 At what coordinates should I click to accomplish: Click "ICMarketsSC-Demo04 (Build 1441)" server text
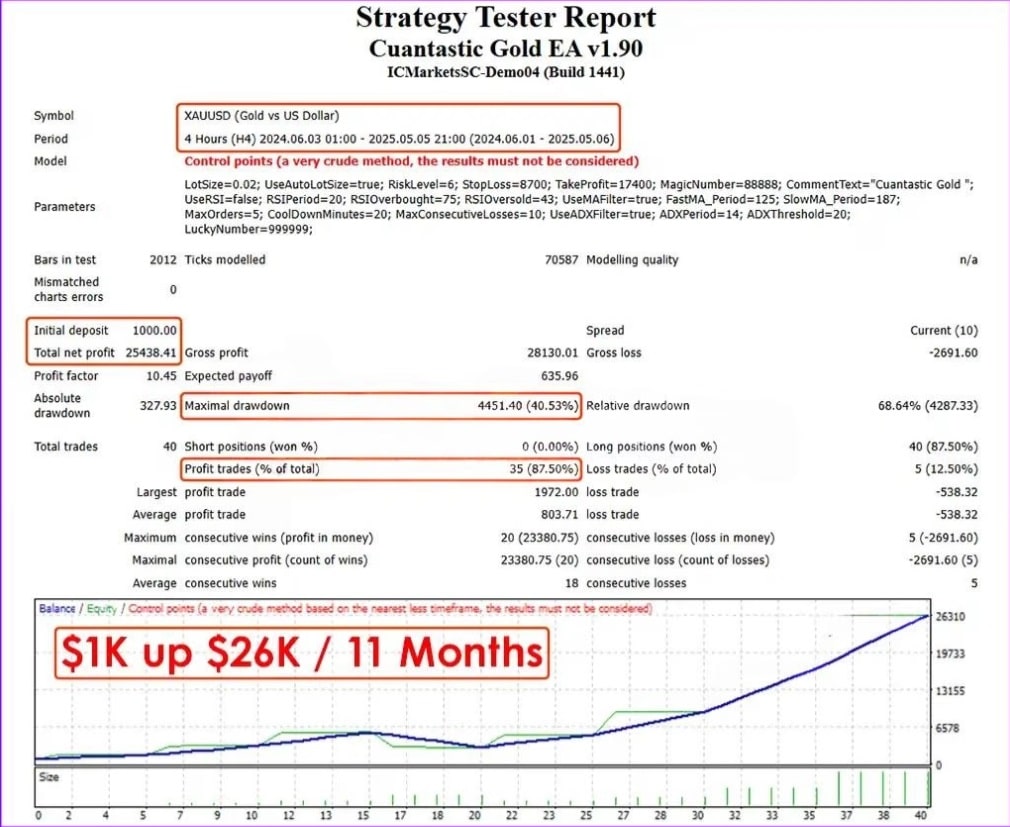click(x=506, y=72)
